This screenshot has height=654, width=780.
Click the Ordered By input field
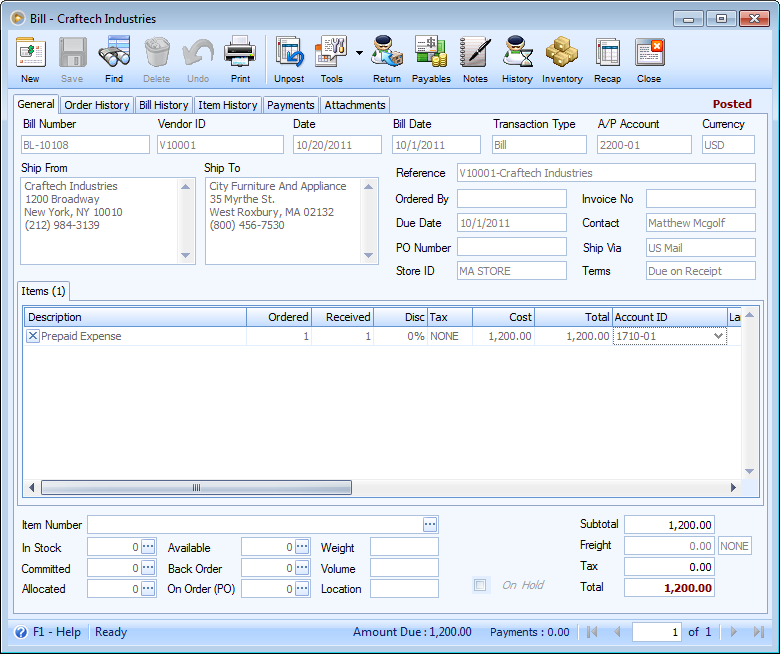tap(511, 198)
